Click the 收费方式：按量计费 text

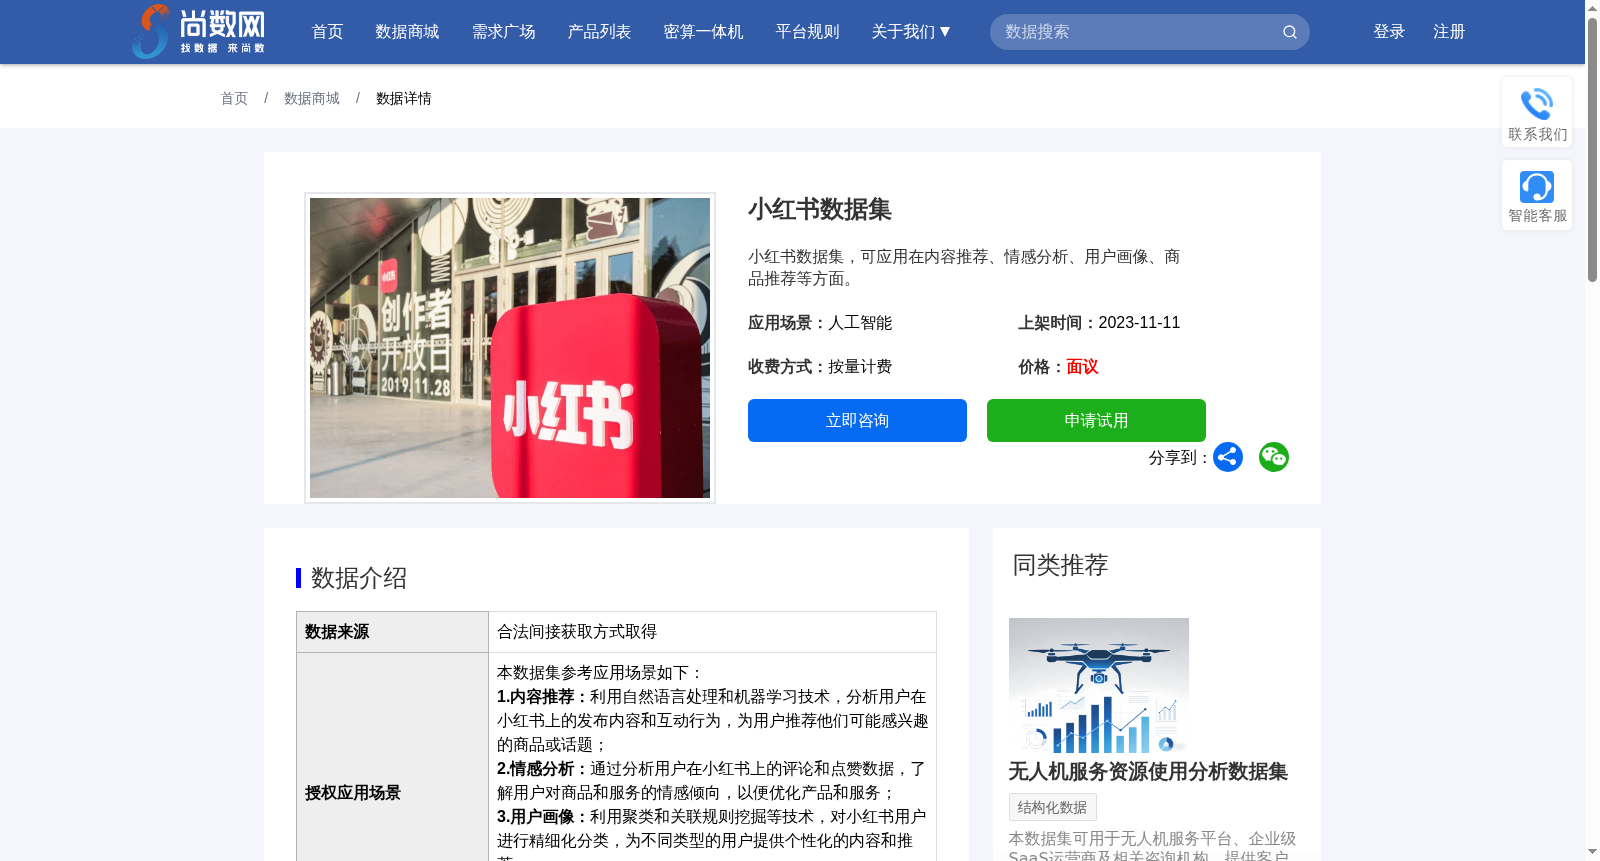(x=820, y=366)
